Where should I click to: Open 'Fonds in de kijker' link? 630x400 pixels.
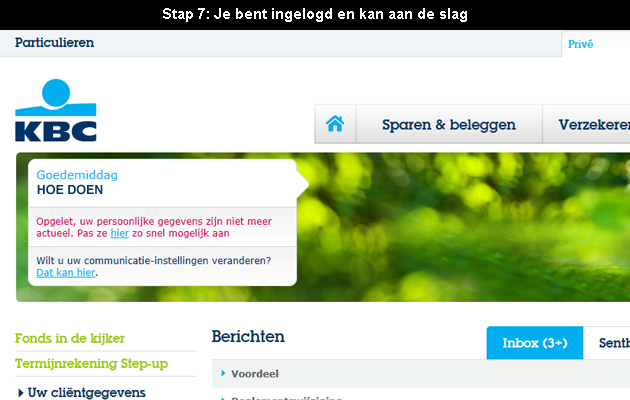coord(70,338)
